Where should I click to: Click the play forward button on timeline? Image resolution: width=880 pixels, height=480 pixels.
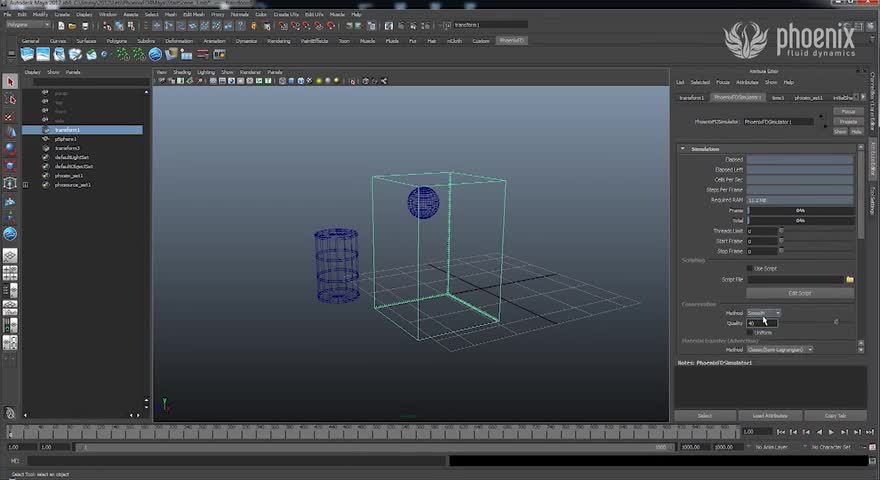(x=831, y=432)
